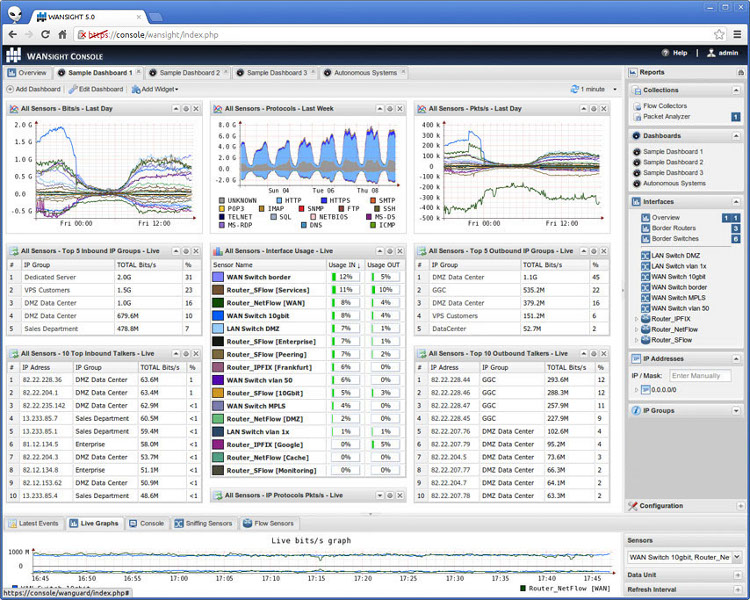Screen dimensions: 750x600
Task: Open the Console bottom tab
Action: tap(146, 523)
